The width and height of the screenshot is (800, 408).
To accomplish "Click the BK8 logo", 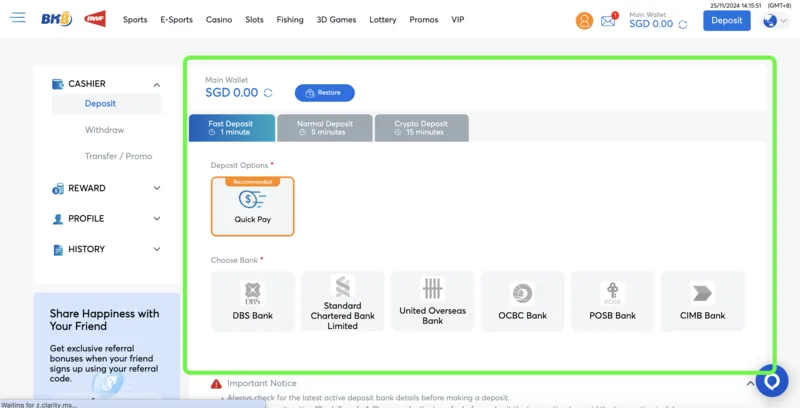I will point(58,19).
